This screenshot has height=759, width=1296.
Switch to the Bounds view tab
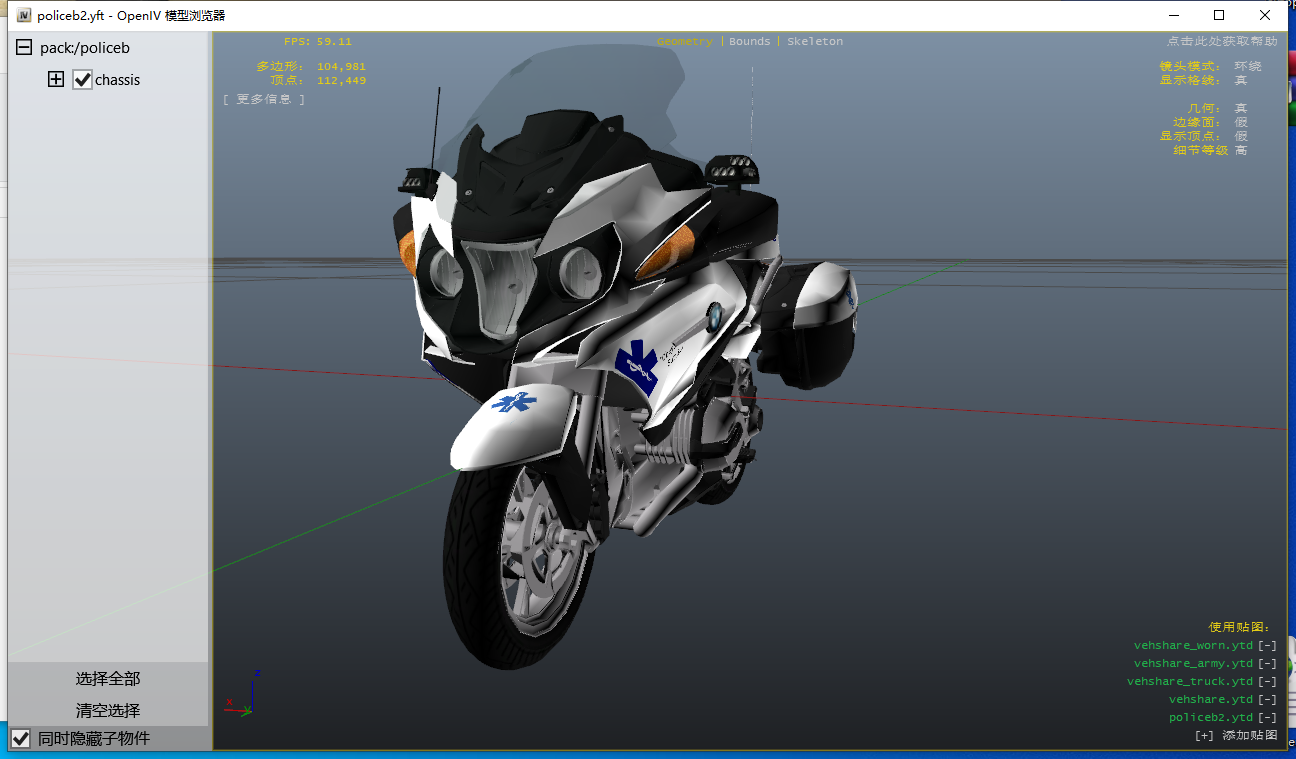coord(750,42)
